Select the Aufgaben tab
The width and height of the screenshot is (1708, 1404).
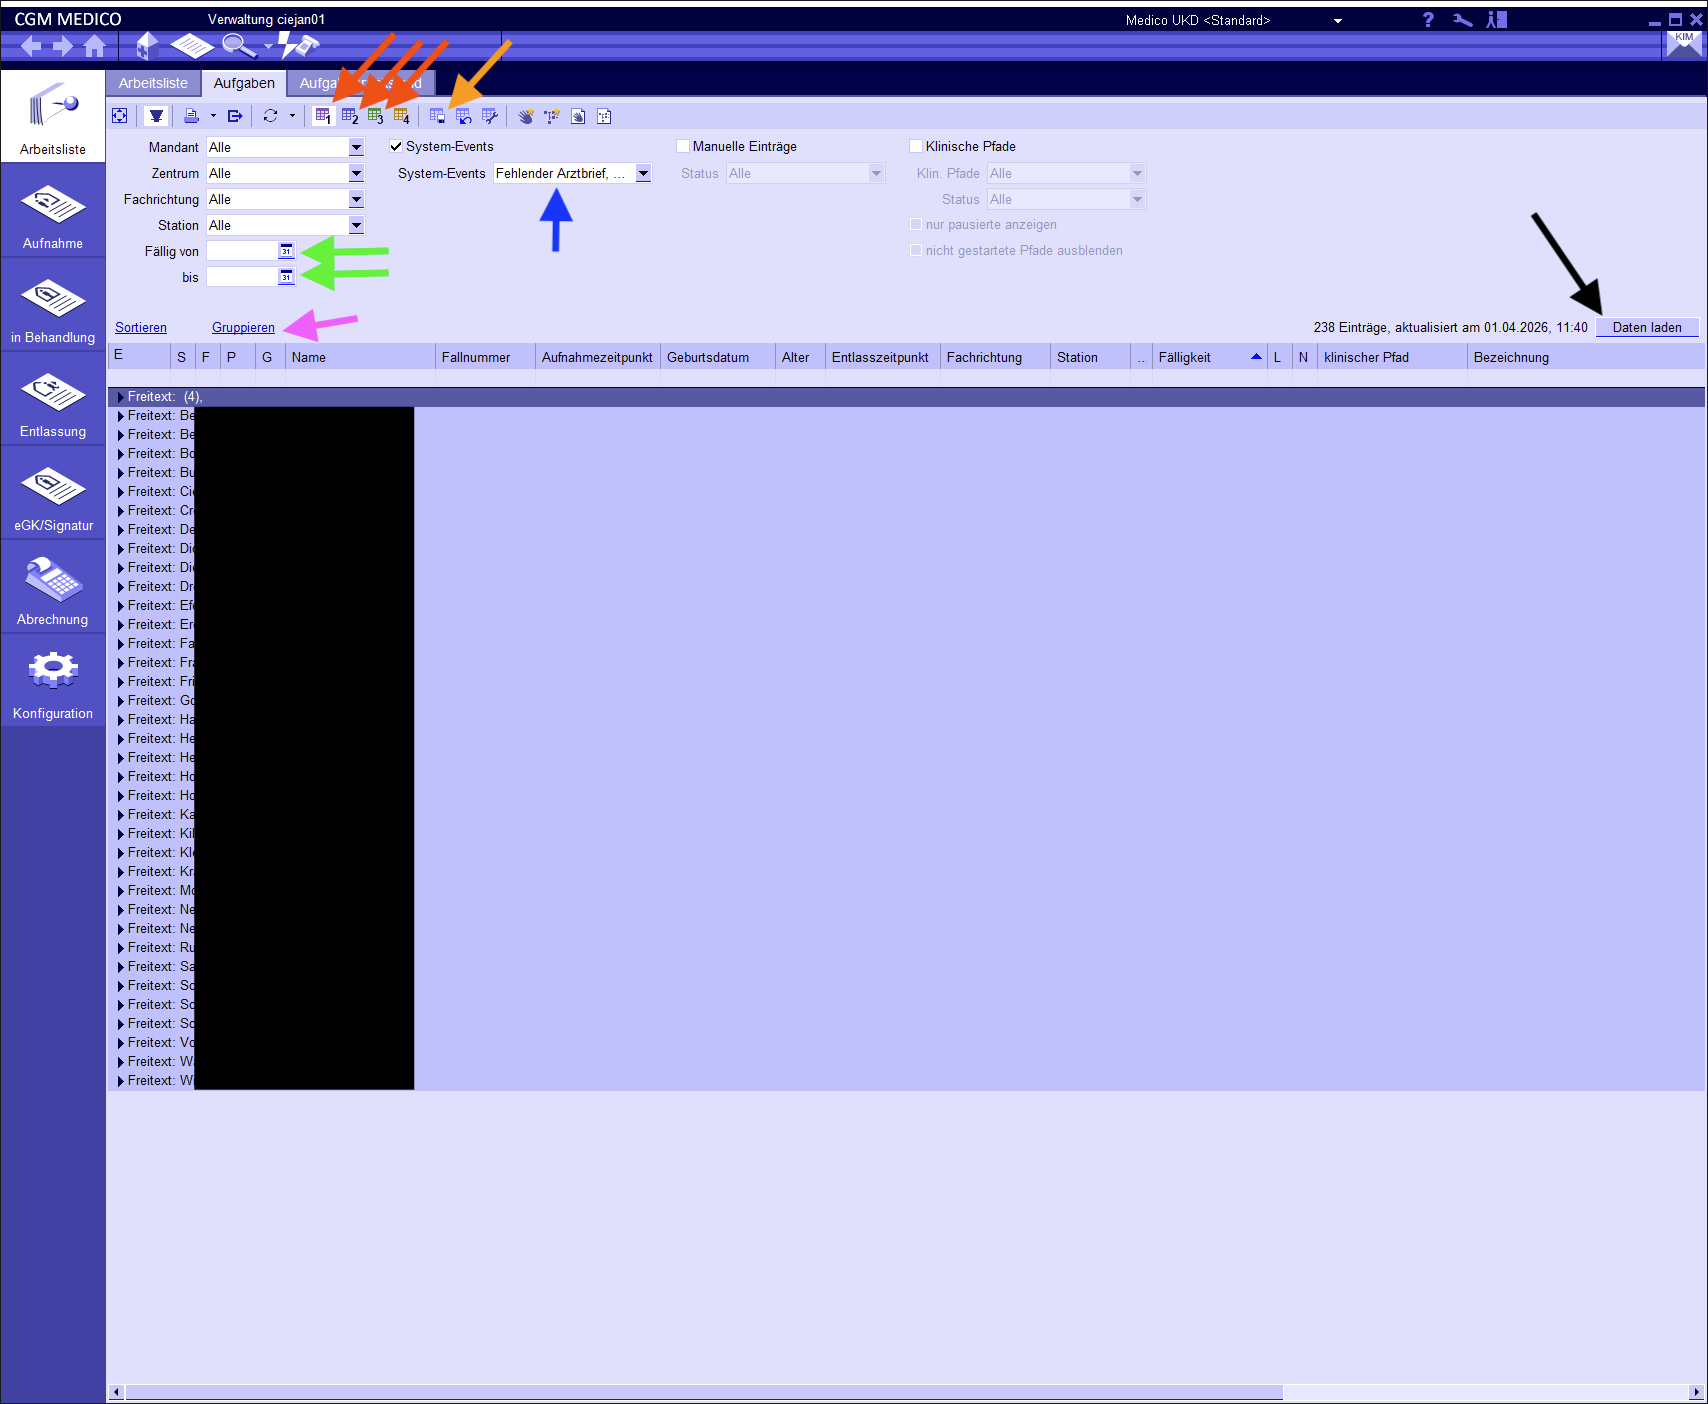pyautogui.click(x=244, y=83)
